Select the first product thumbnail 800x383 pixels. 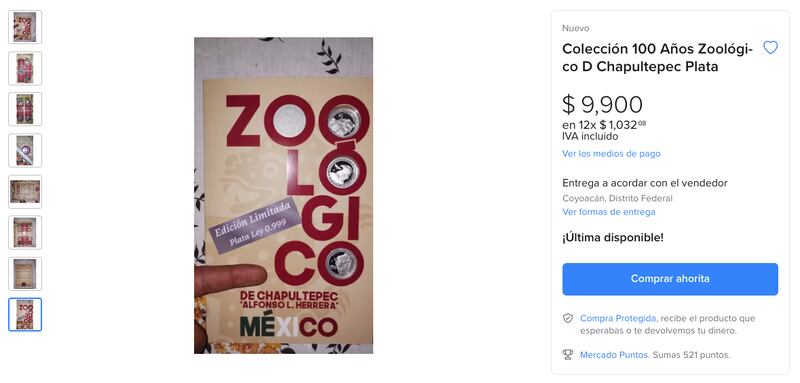pyautogui.click(x=25, y=27)
